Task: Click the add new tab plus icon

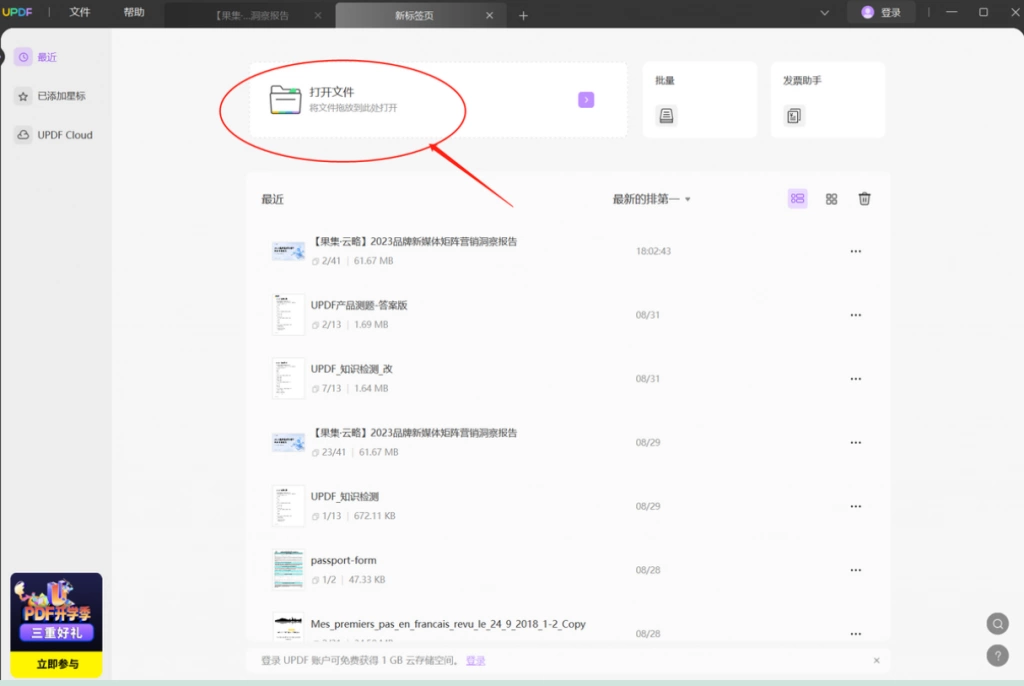Action: click(523, 16)
